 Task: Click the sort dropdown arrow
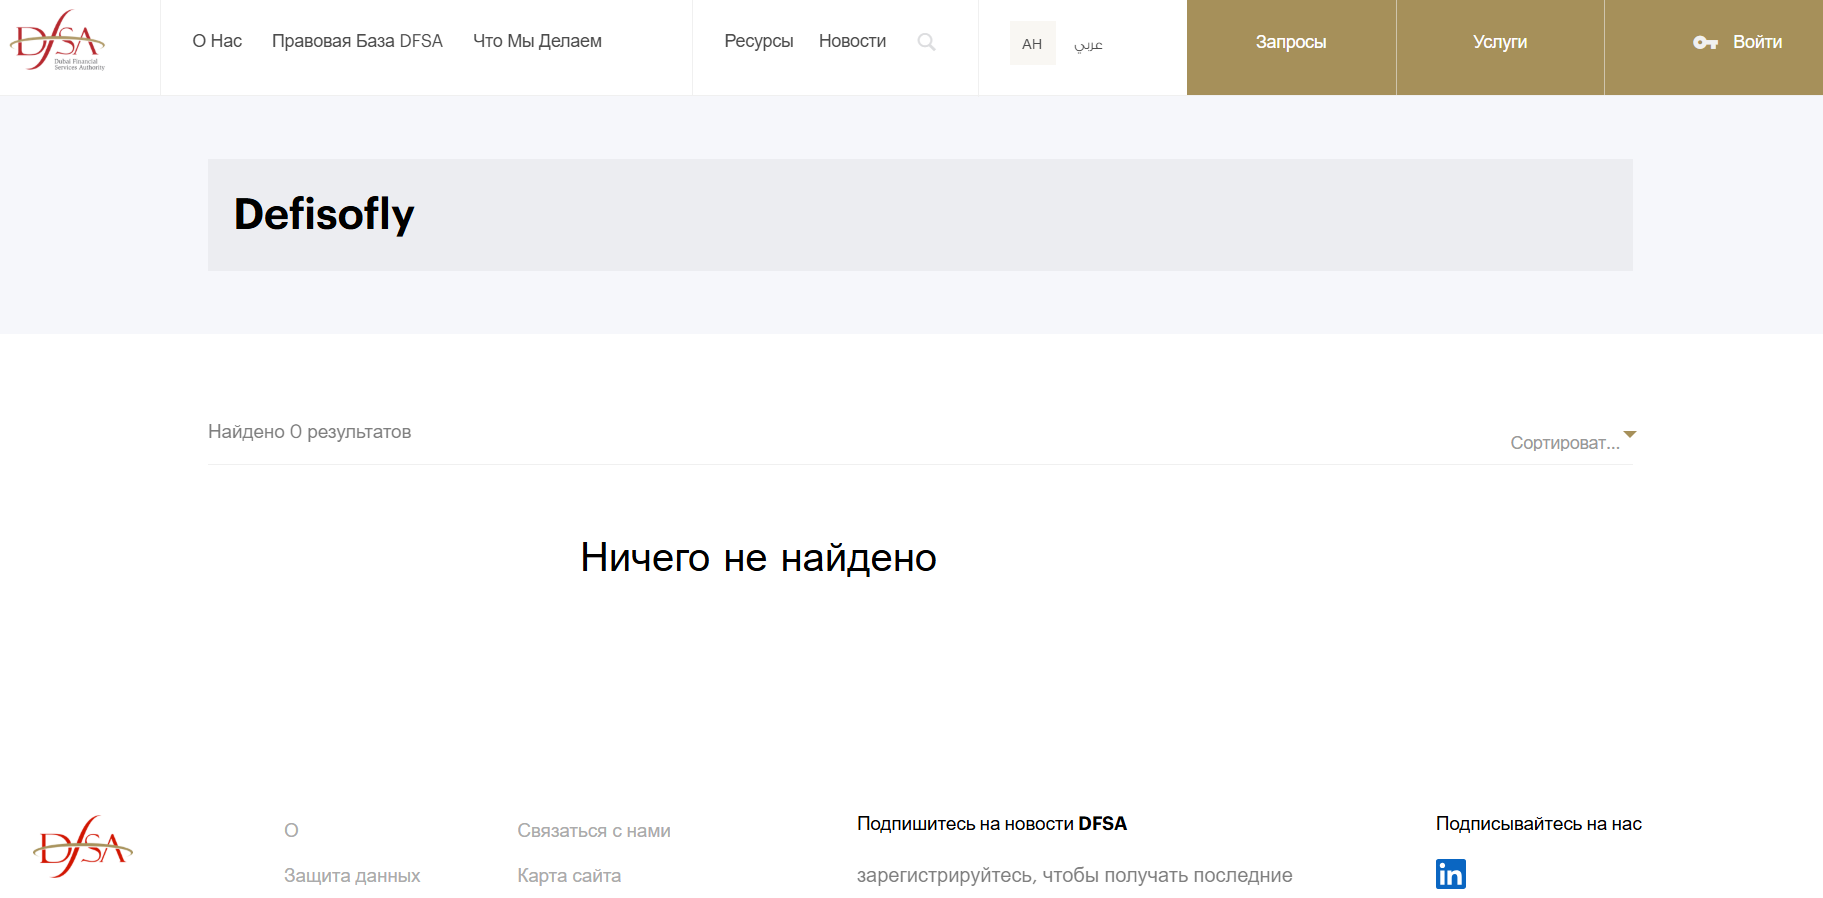tap(1630, 434)
